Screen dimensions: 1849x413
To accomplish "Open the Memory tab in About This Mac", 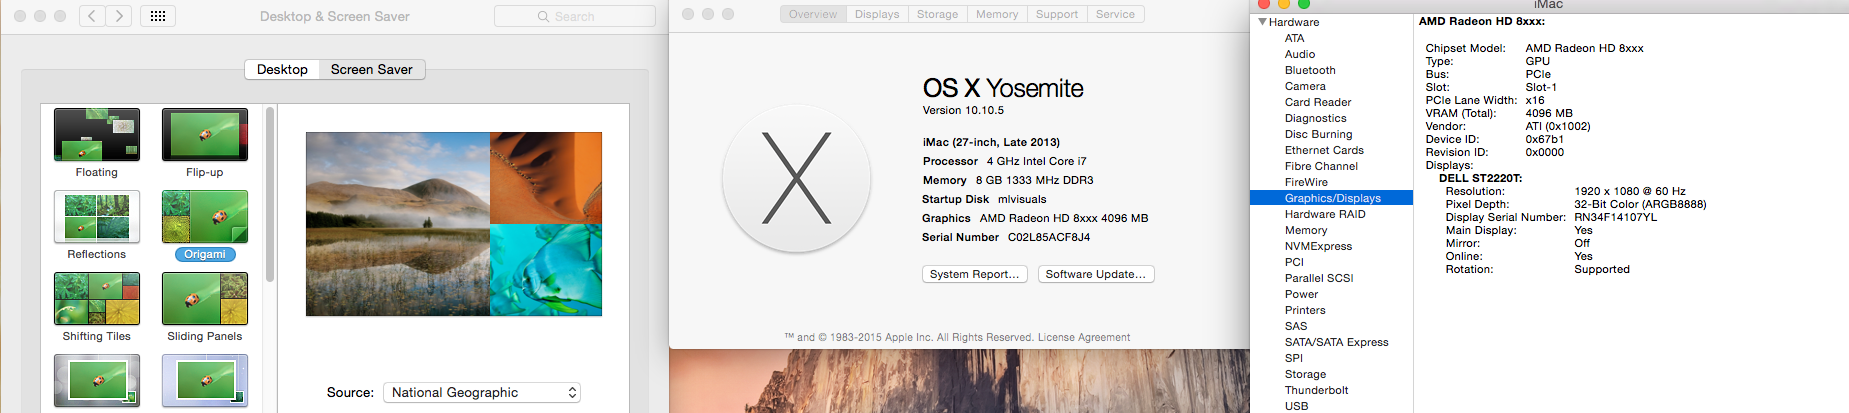I will (997, 14).
